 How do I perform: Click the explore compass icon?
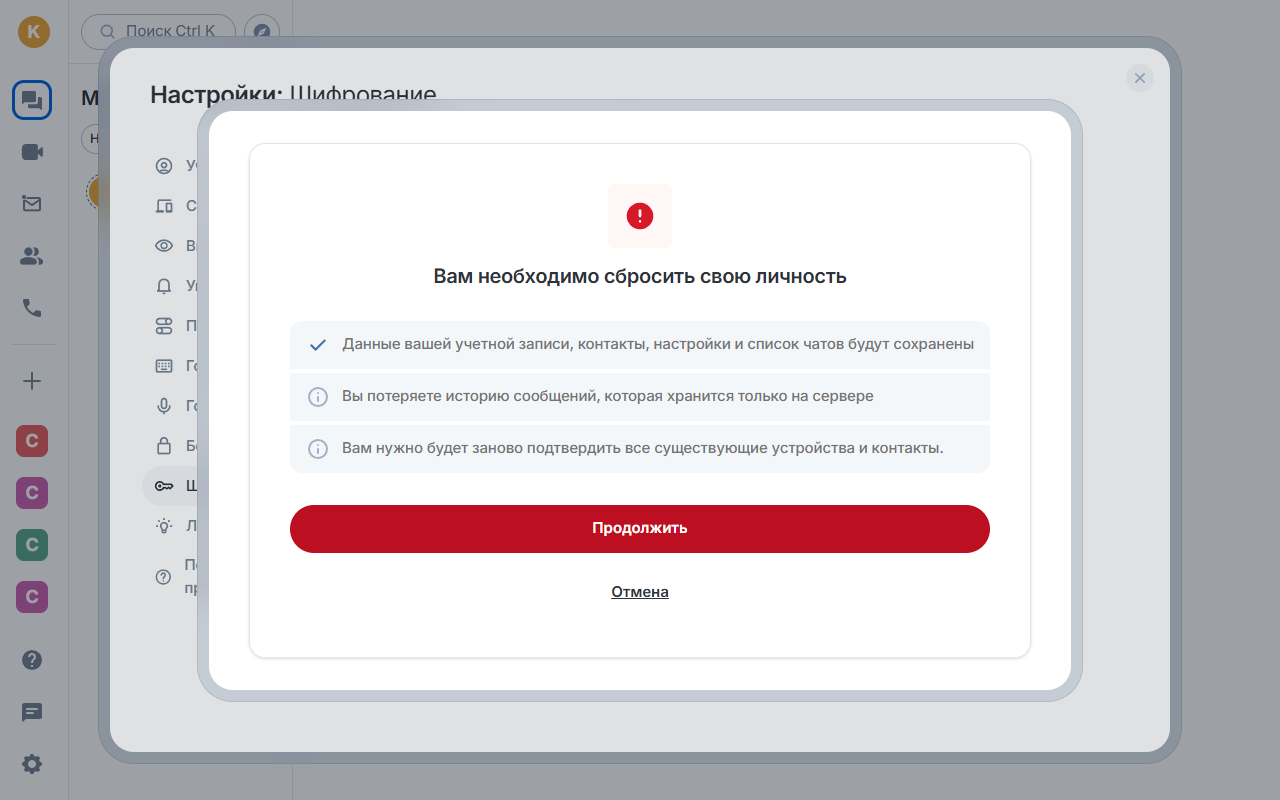pos(262,31)
